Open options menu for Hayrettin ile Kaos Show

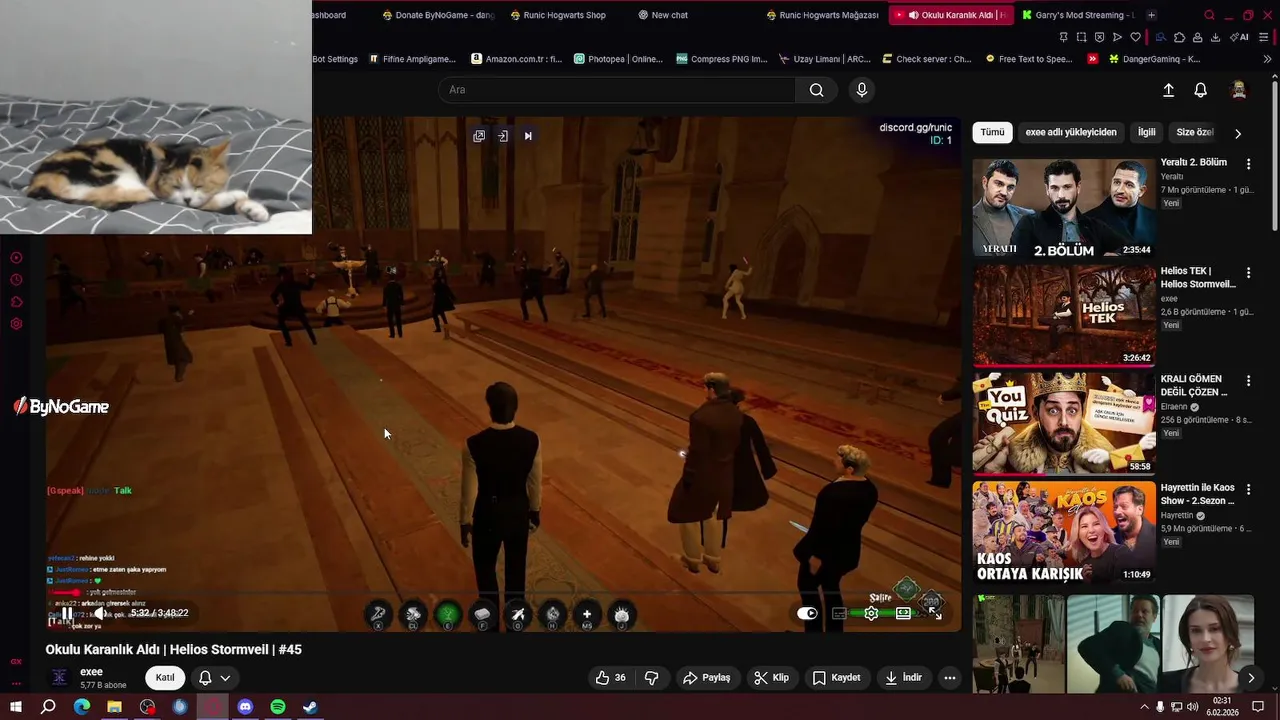point(1248,489)
